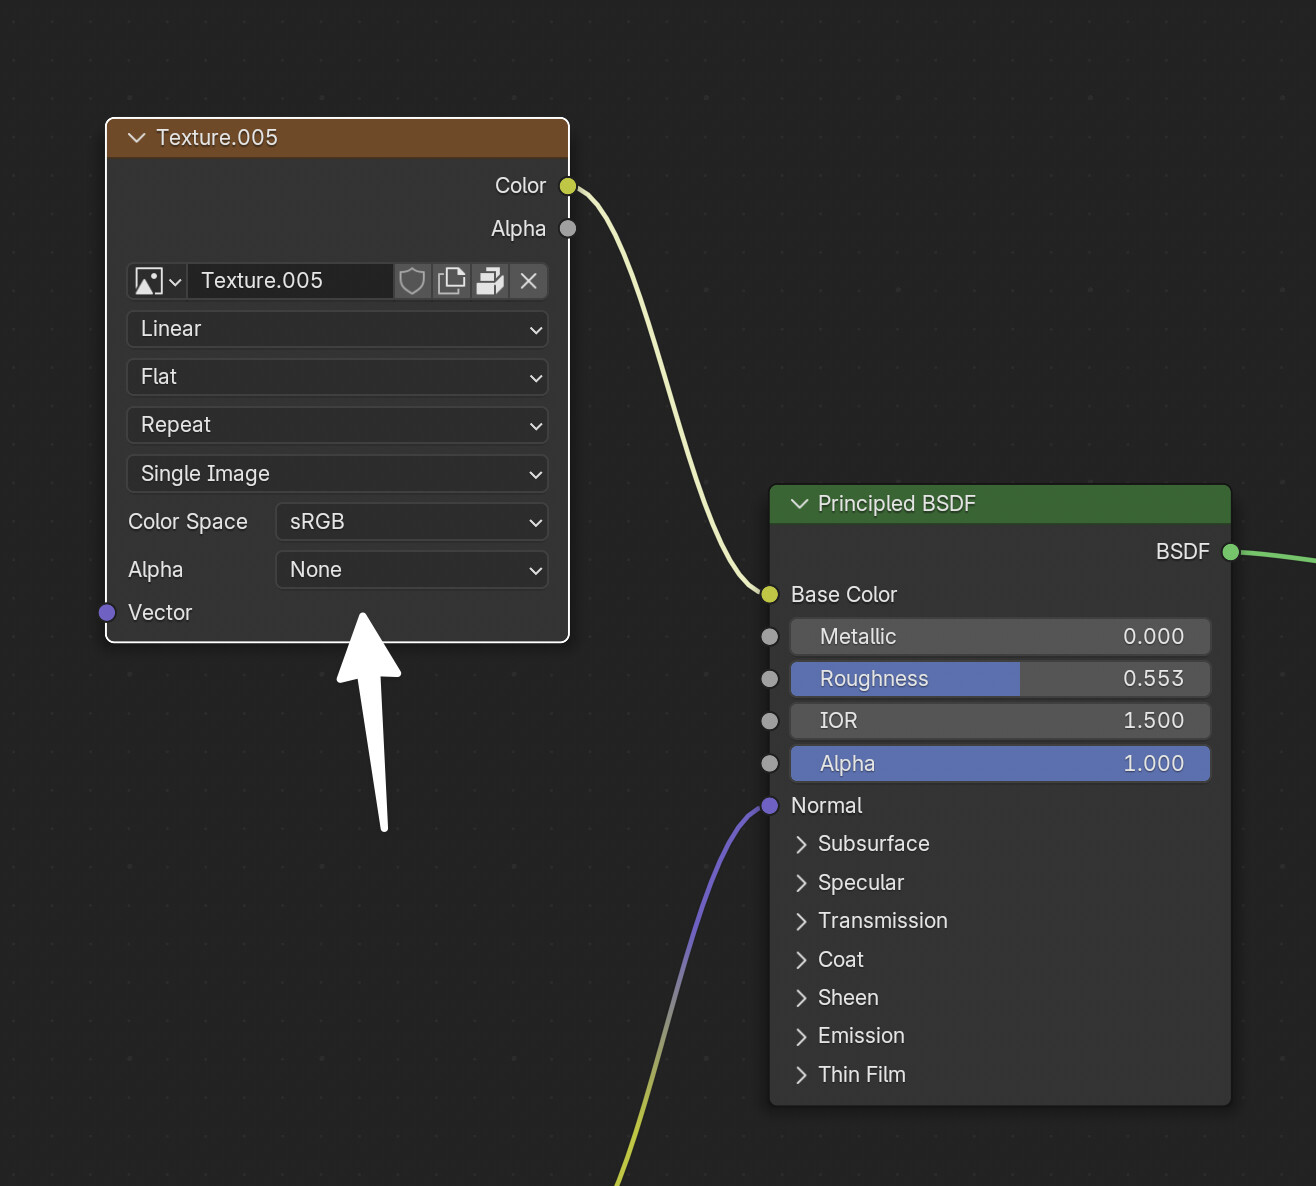Click the BSDF output socket
Viewport: 1316px width, 1186px height.
click(1231, 552)
